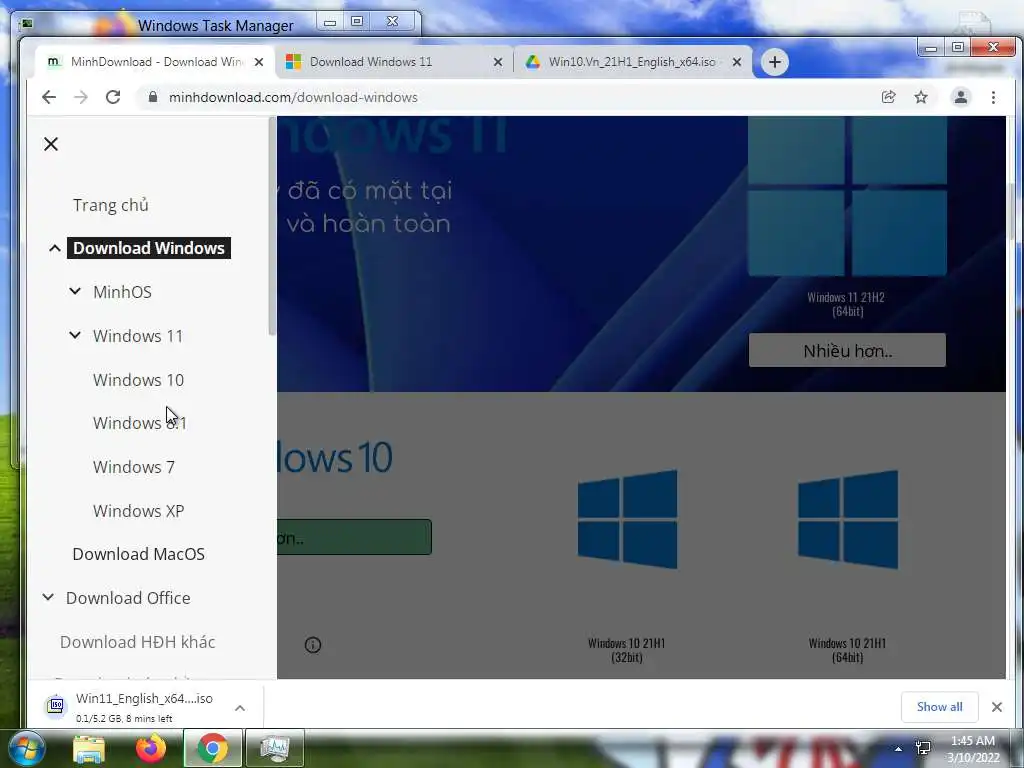The image size is (1024, 768).
Task: Click the padlock site info icon
Action: coord(153,97)
